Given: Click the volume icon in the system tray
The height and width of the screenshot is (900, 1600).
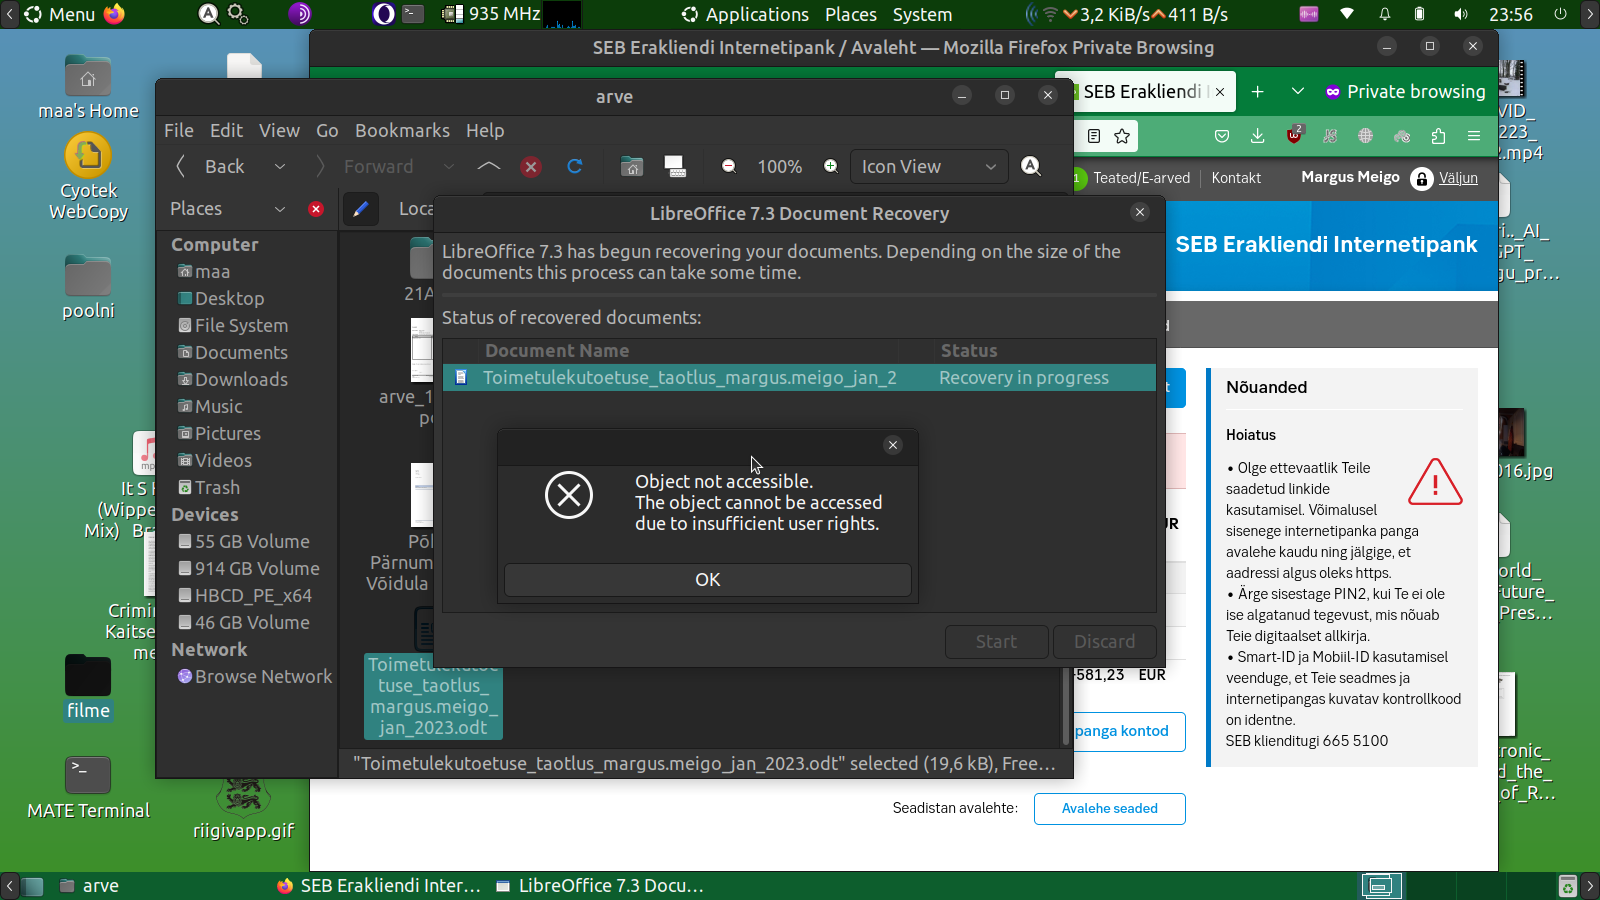Looking at the screenshot, I should 1461,14.
